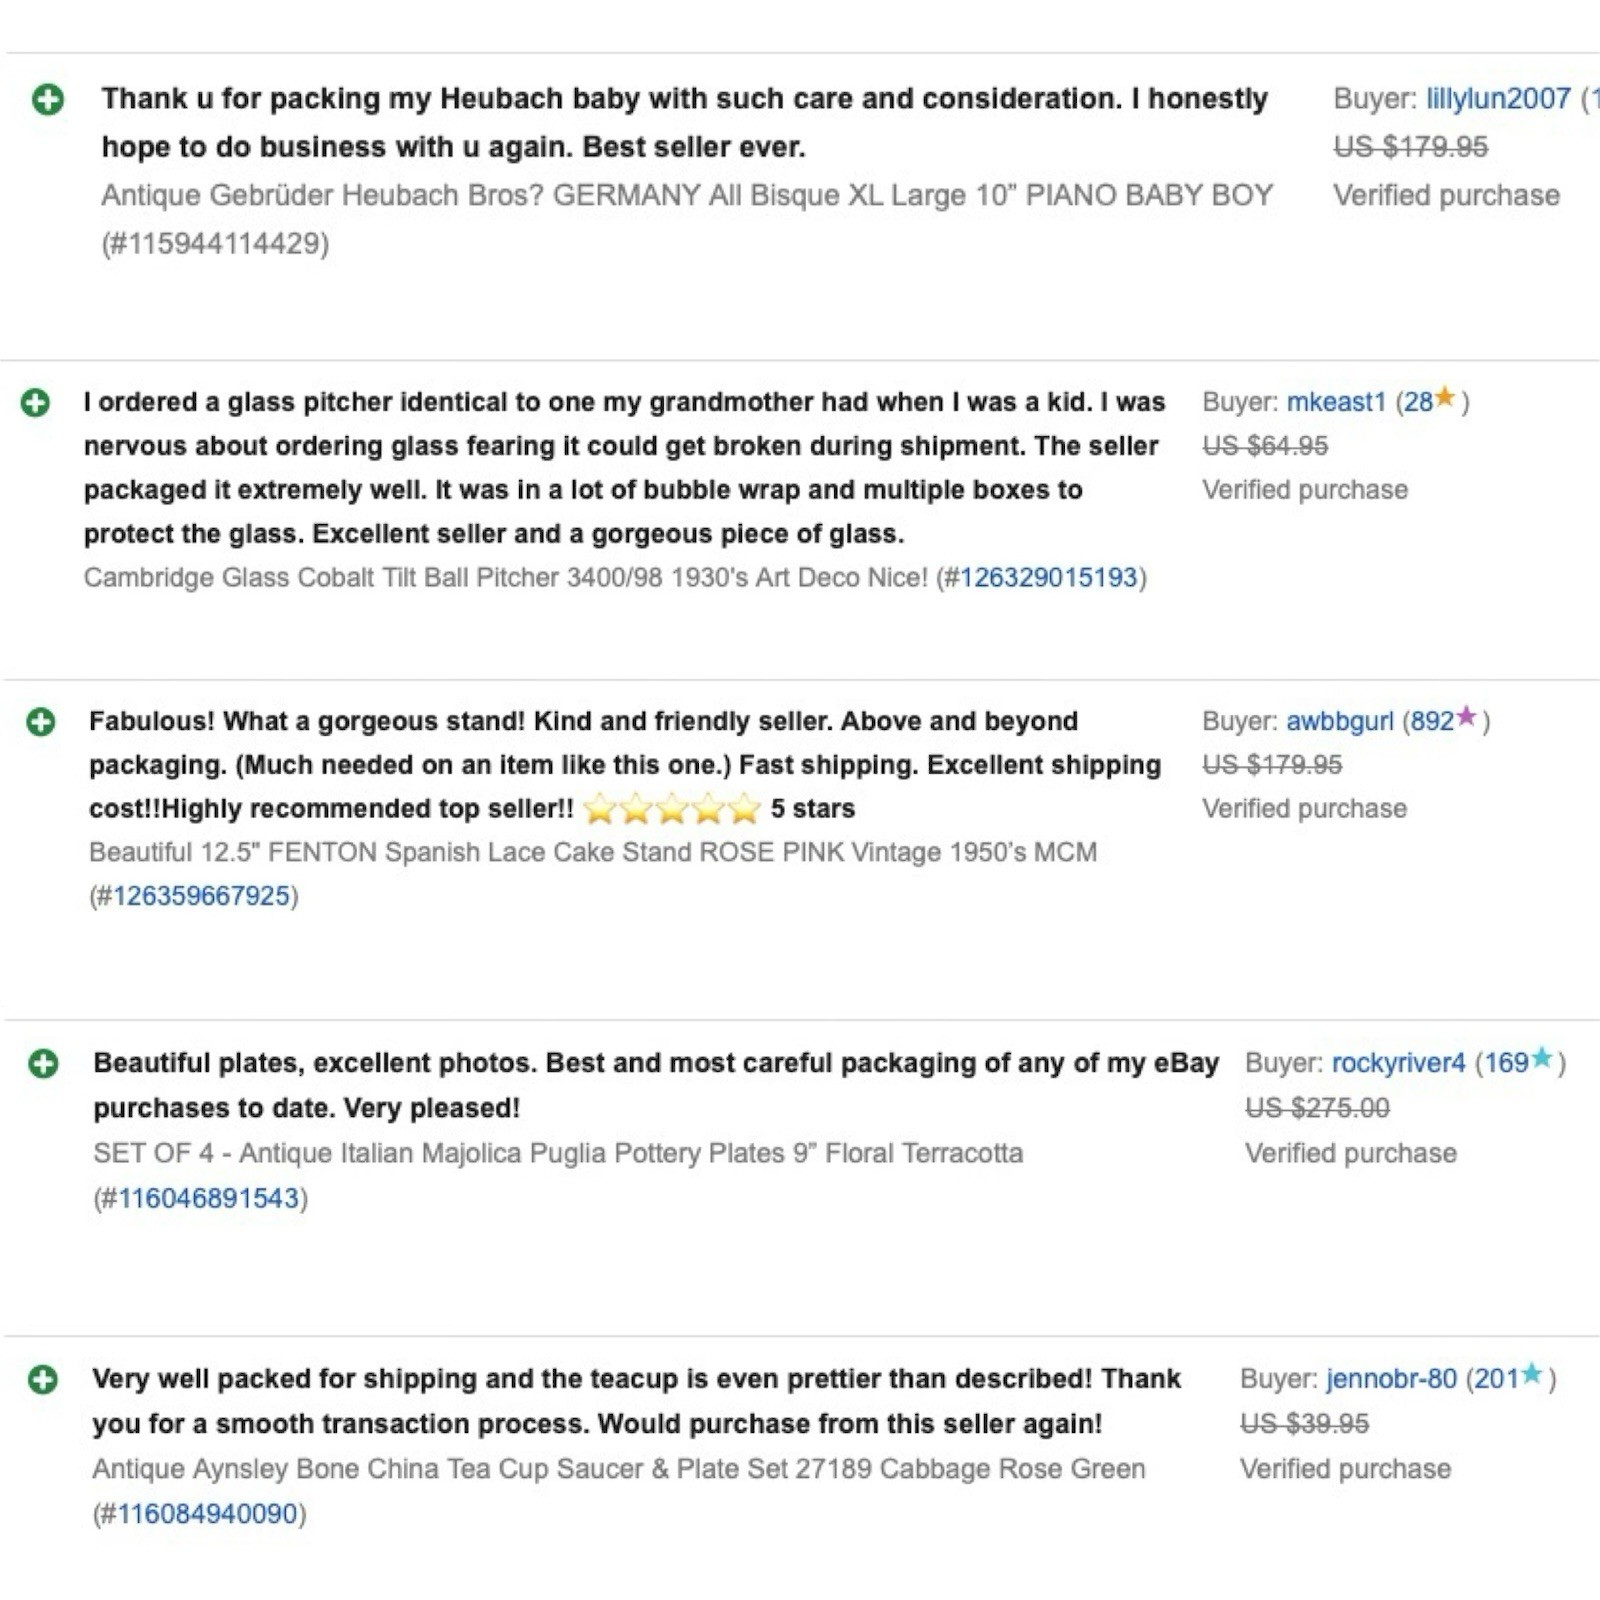The height and width of the screenshot is (1600, 1600).
Task: Click the five gold stars in awbbgurl's review
Action: (672, 808)
